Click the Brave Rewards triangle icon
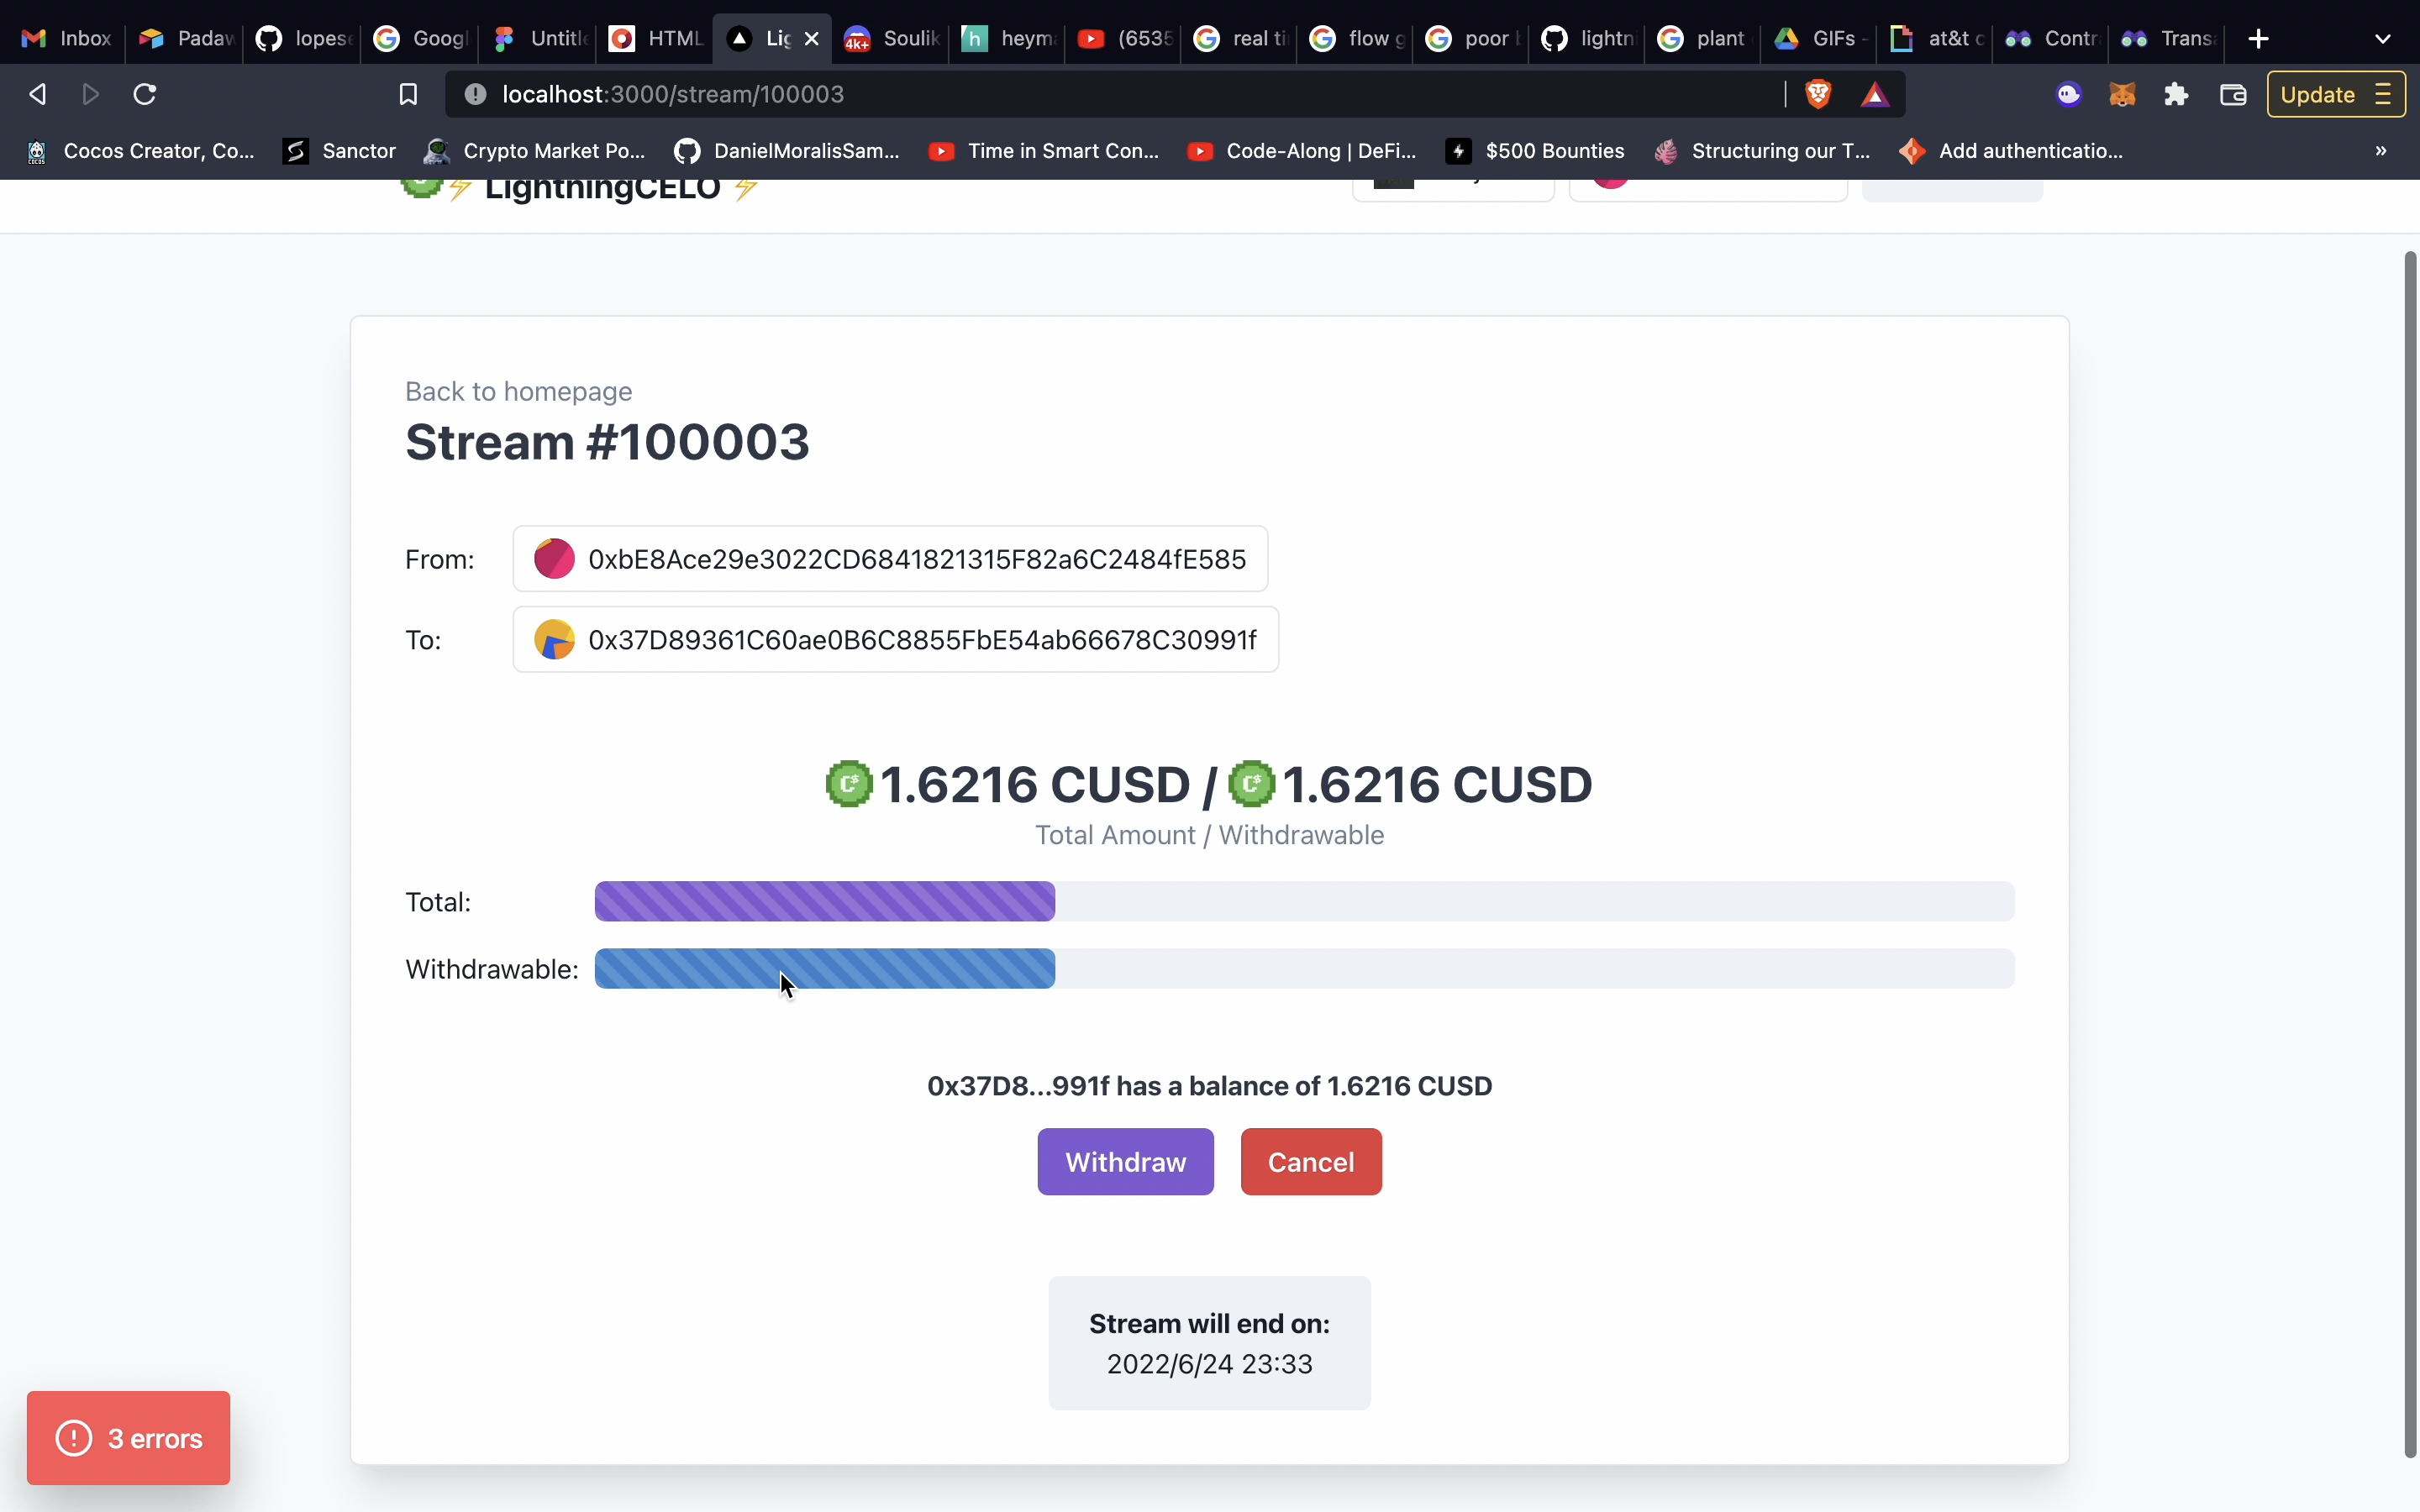2420x1512 pixels. [x=1875, y=94]
